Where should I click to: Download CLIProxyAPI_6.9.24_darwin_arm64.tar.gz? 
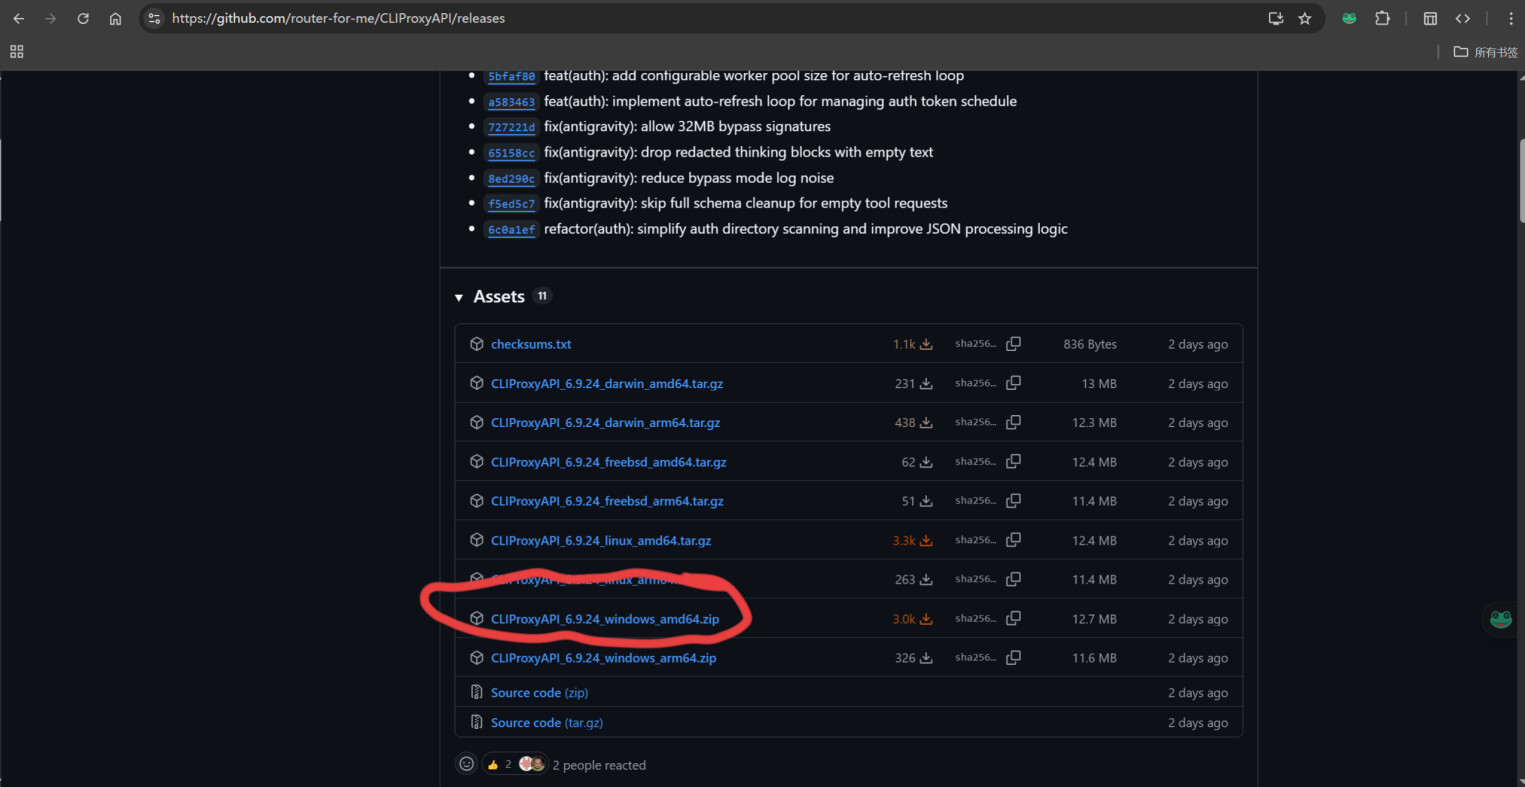tap(605, 423)
